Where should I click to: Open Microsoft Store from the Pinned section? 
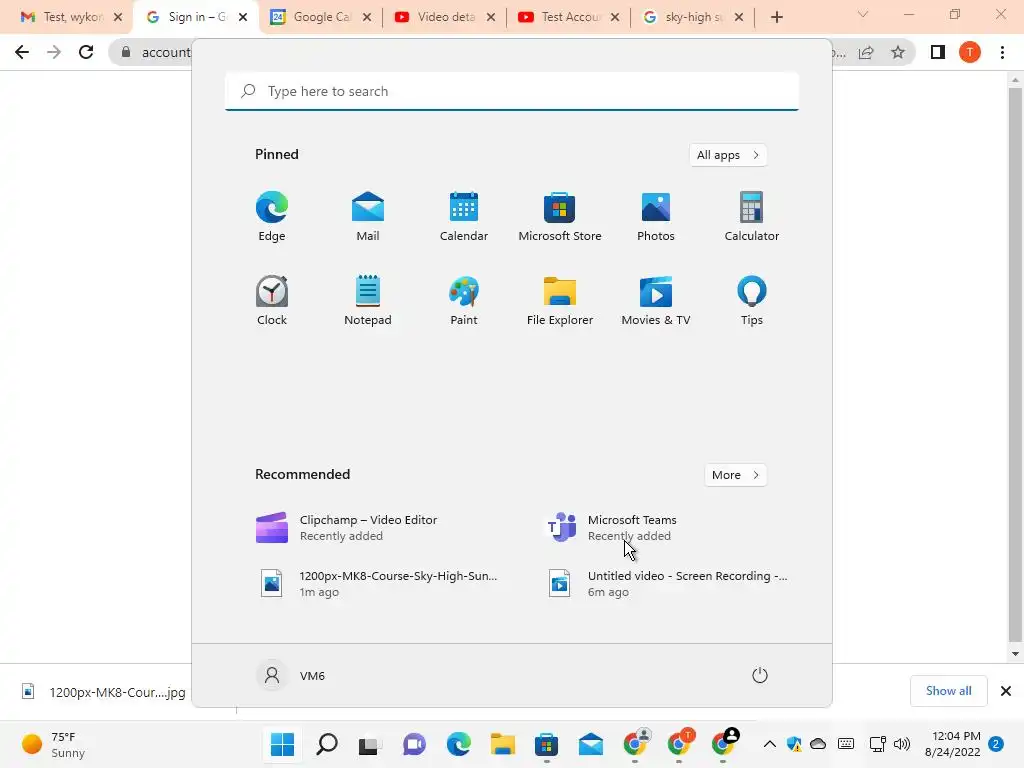pos(560,216)
